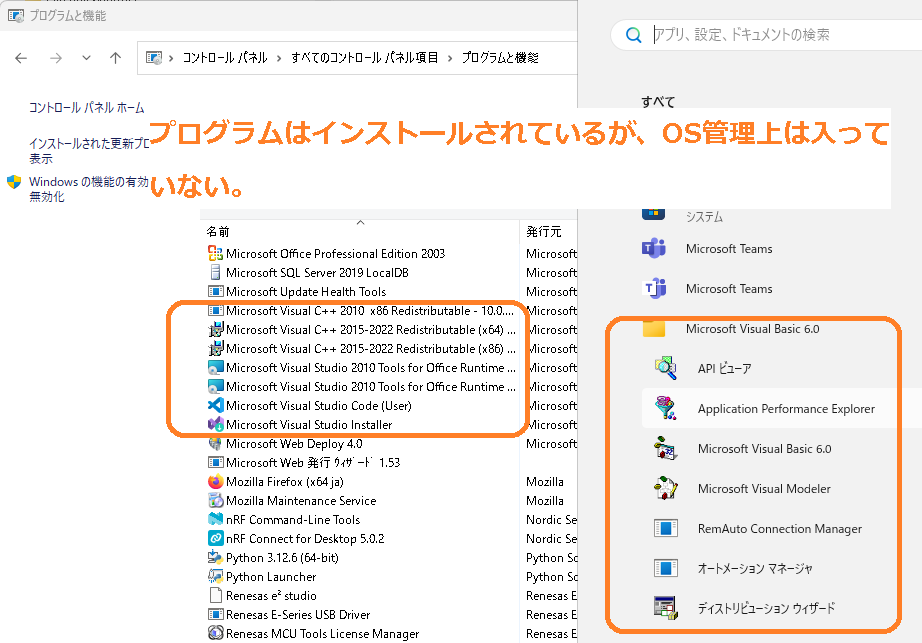922x643 pixels.
Task: Click the Microsoft Office Professional Edition 2003 icon
Action: (215, 253)
